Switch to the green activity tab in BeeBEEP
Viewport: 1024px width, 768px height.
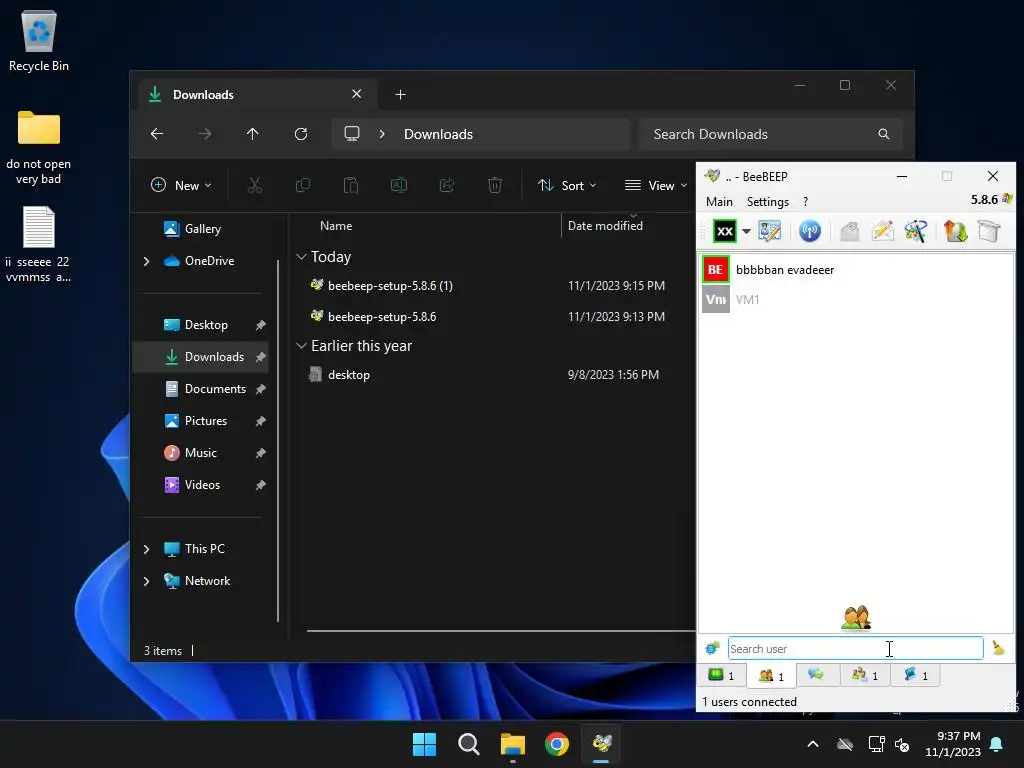[x=722, y=675]
